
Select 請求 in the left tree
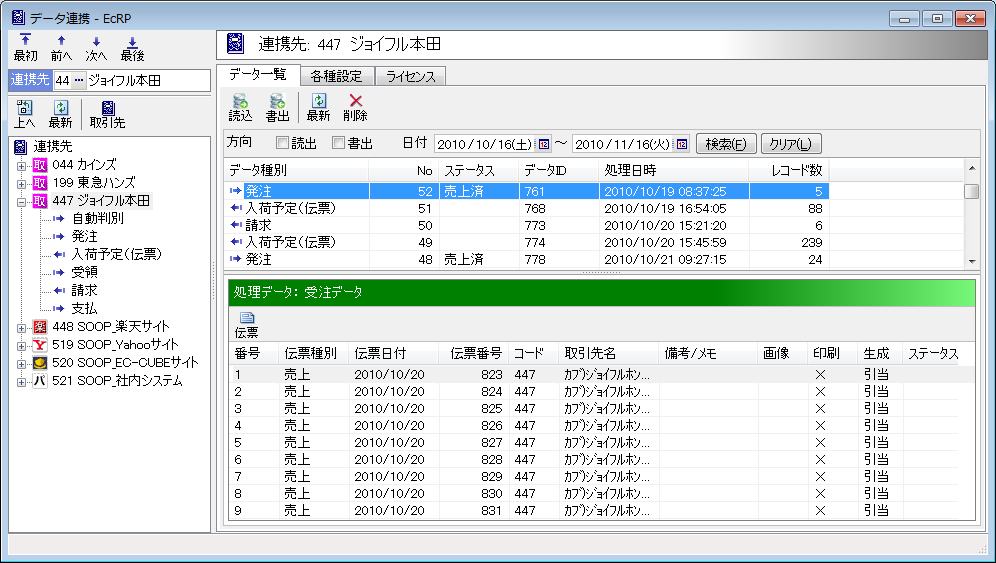coord(84,290)
